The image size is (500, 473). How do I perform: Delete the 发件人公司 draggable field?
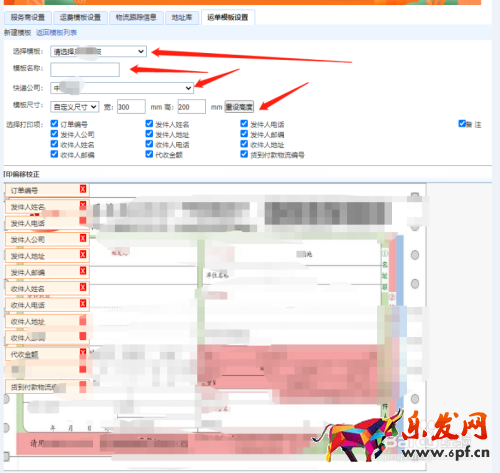[83, 238]
